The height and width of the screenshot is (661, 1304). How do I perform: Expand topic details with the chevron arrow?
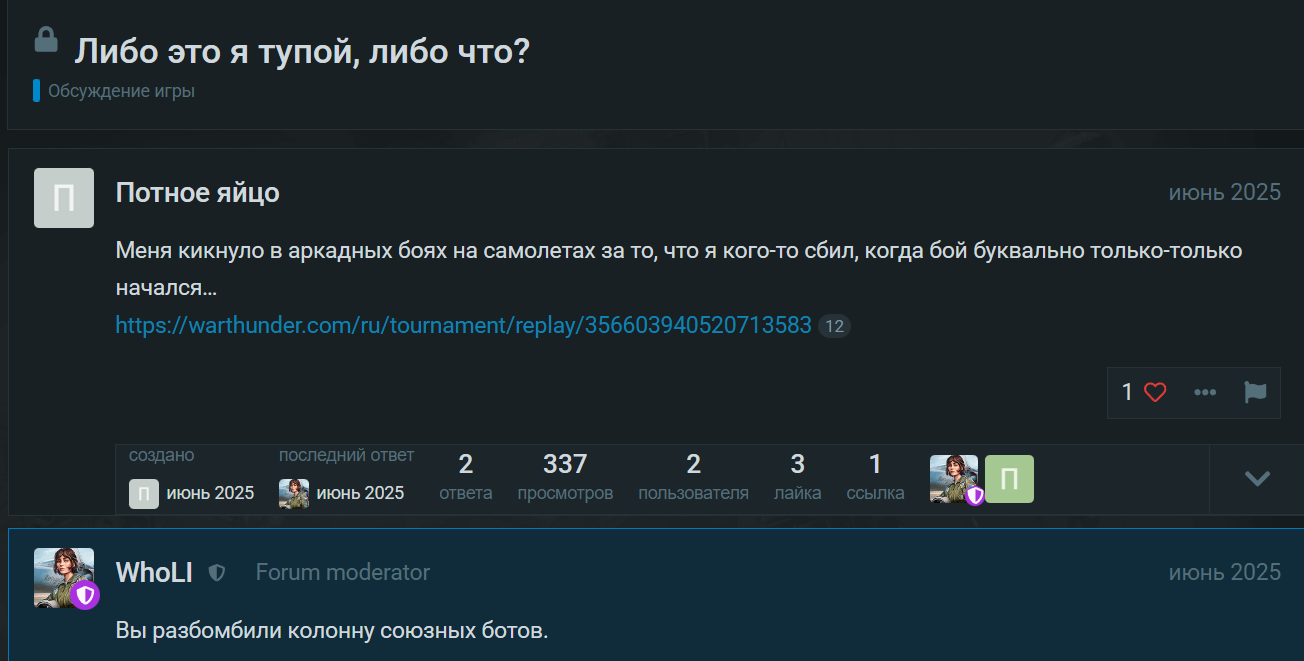1256,479
